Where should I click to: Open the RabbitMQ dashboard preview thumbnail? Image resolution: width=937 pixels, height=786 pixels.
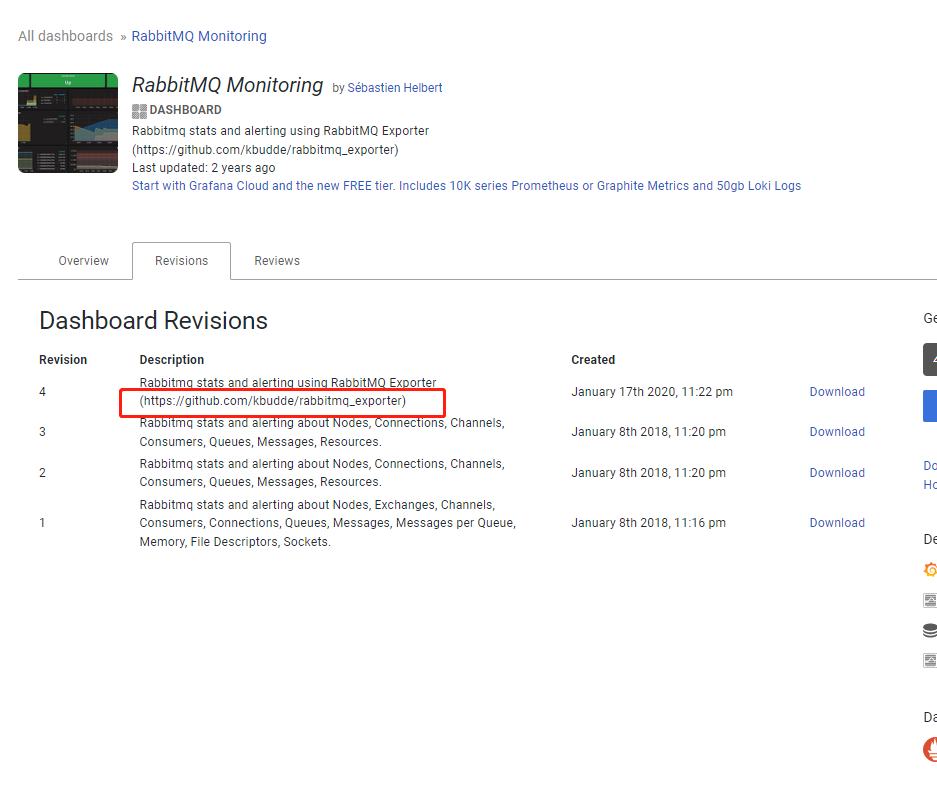pyautogui.click(x=68, y=123)
